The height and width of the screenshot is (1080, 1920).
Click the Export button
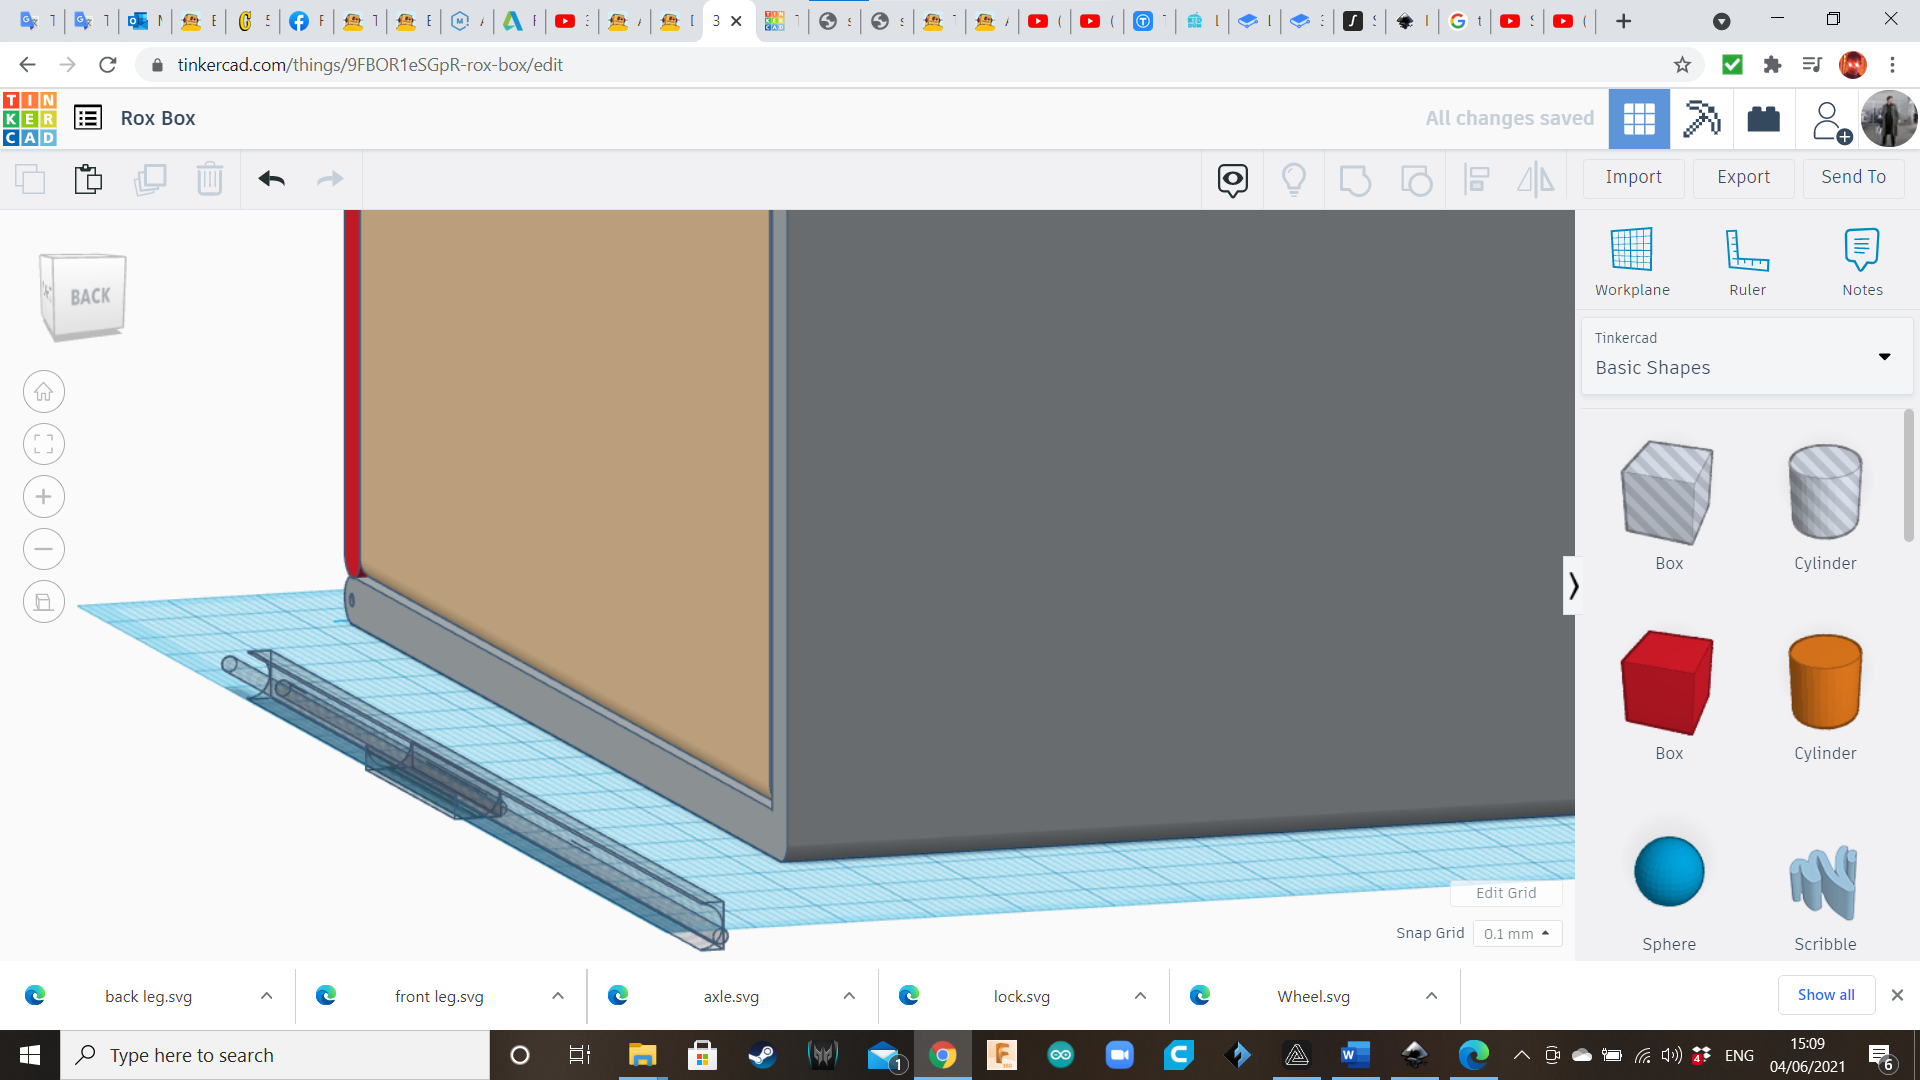[x=1743, y=177]
